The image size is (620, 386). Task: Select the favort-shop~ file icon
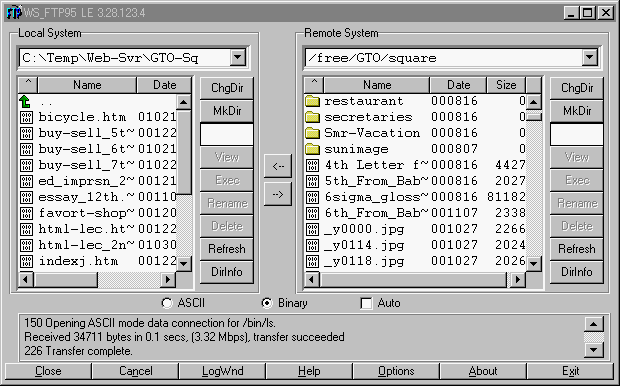[x=26, y=213]
